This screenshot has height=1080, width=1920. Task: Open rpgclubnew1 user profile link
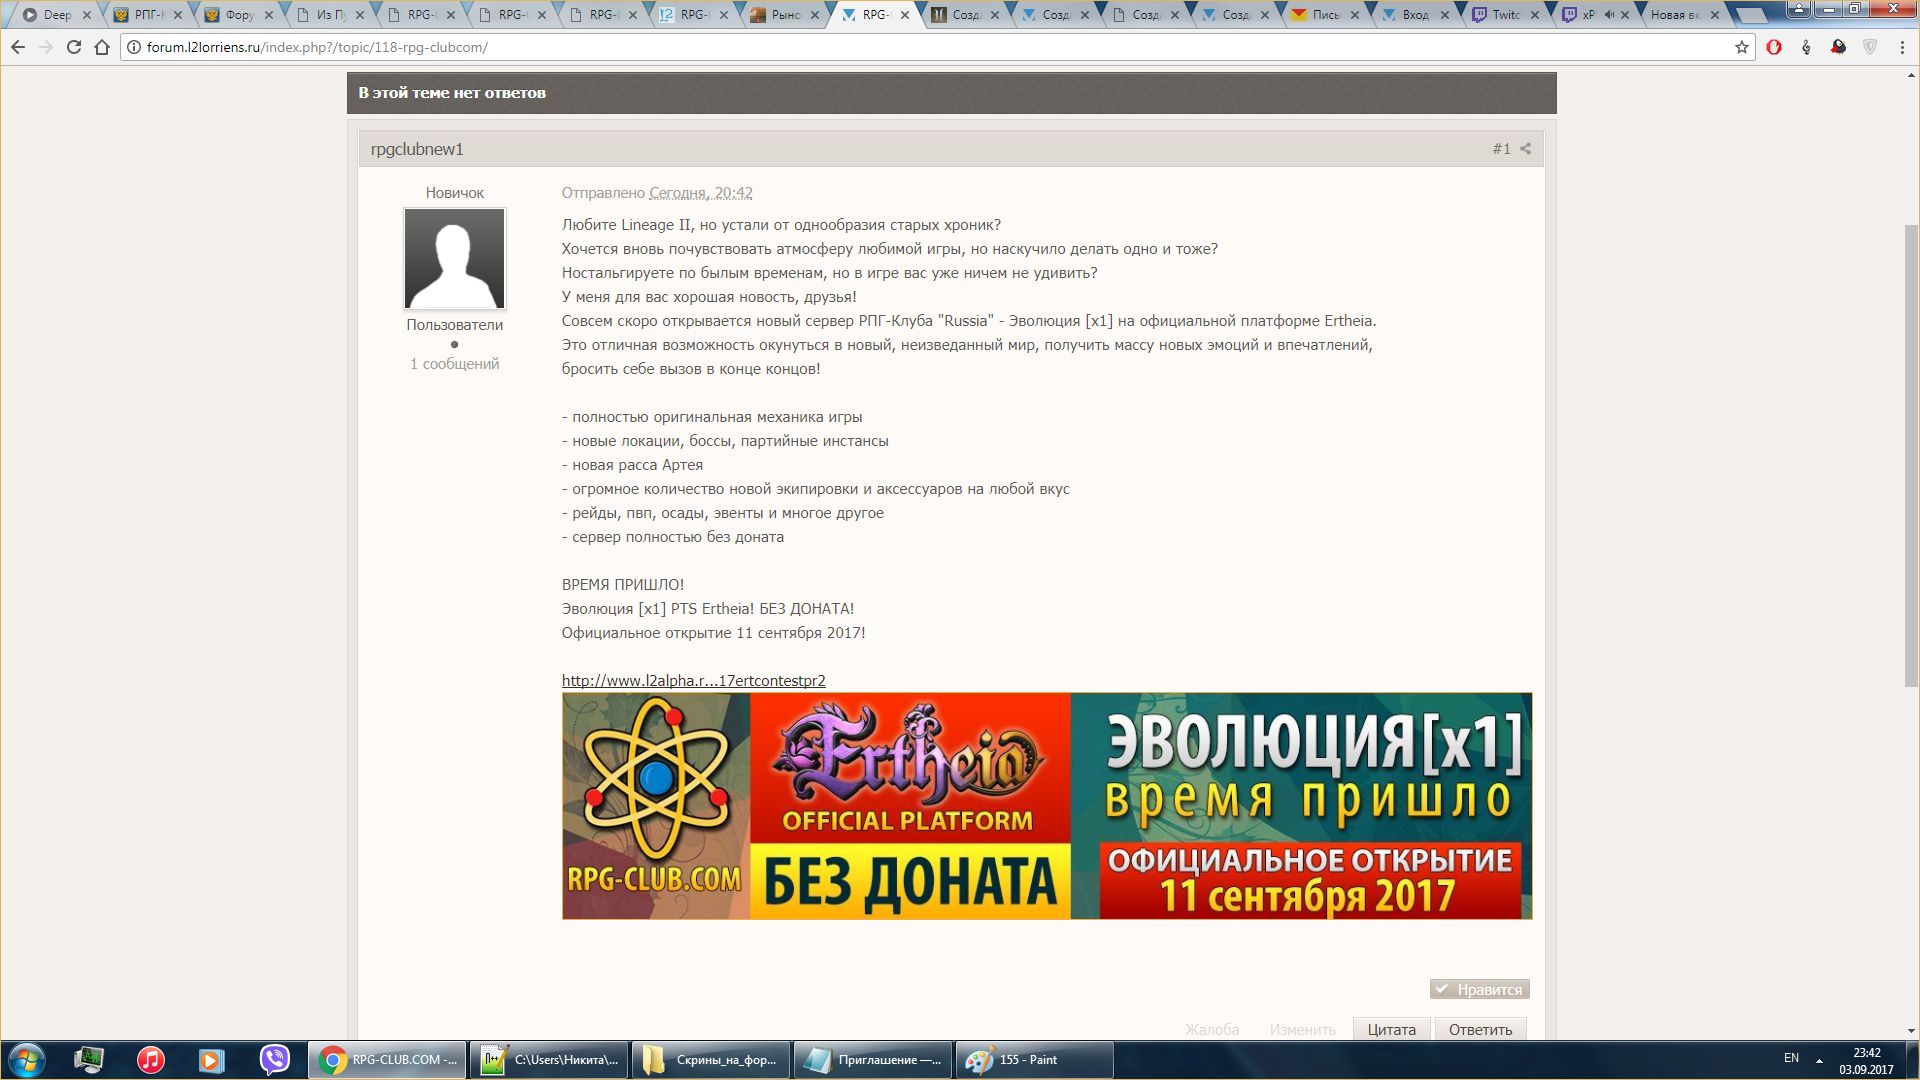pyautogui.click(x=417, y=149)
